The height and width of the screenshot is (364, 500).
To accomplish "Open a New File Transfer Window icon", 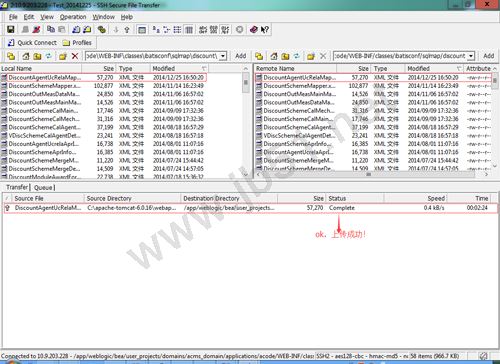I will click(87, 30).
